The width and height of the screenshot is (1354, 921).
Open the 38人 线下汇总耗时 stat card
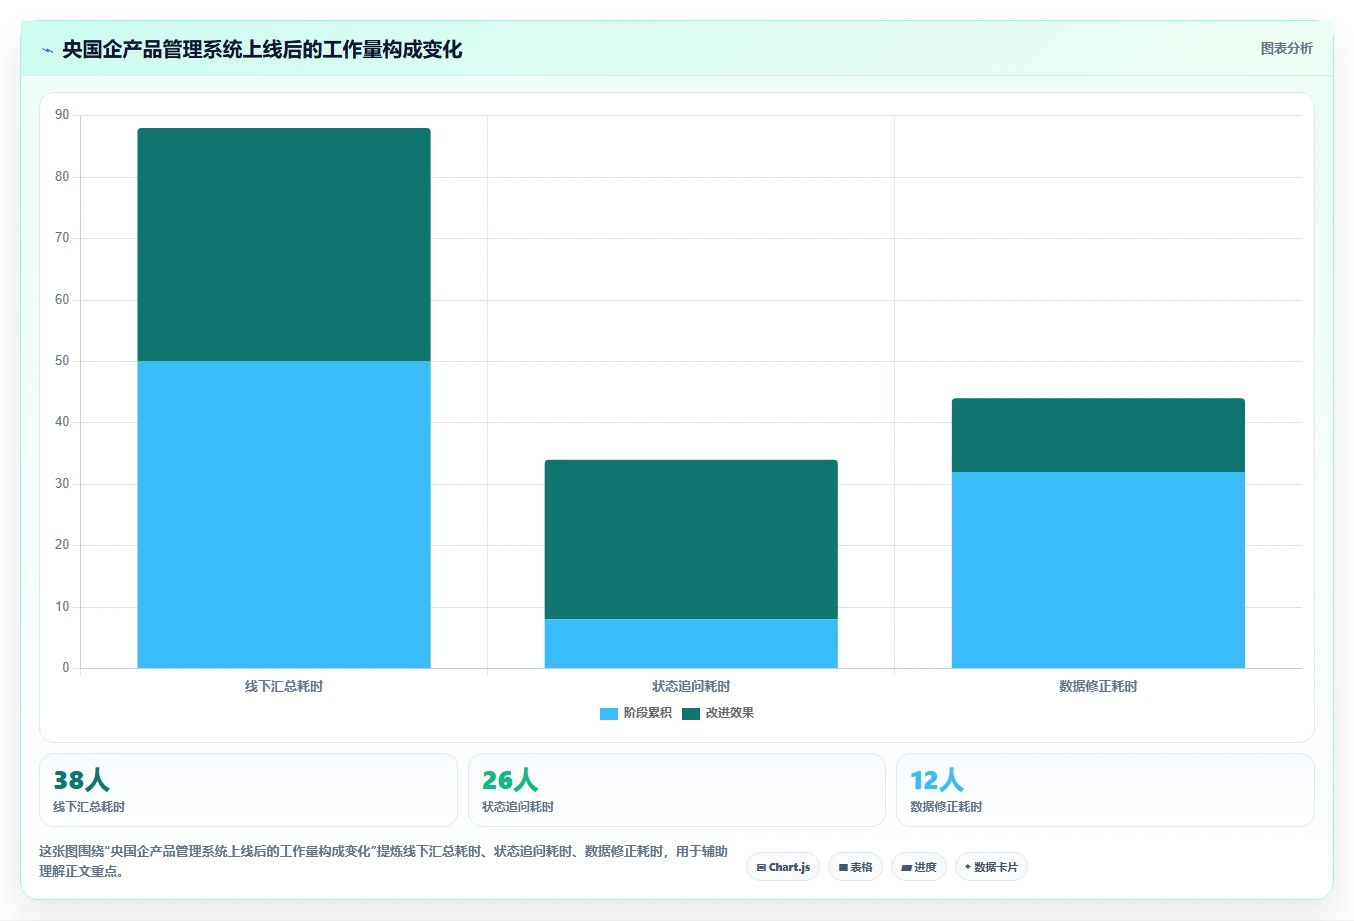[x=248, y=790]
